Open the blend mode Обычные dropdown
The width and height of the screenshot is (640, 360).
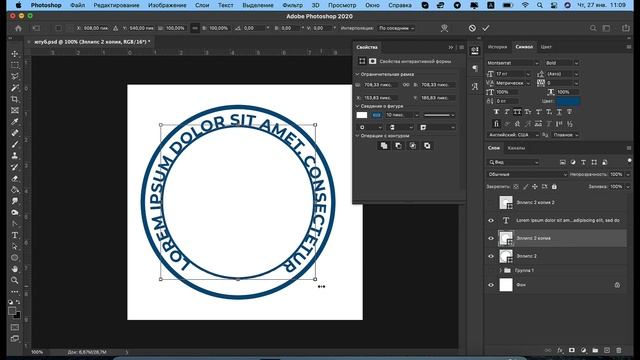[527, 174]
